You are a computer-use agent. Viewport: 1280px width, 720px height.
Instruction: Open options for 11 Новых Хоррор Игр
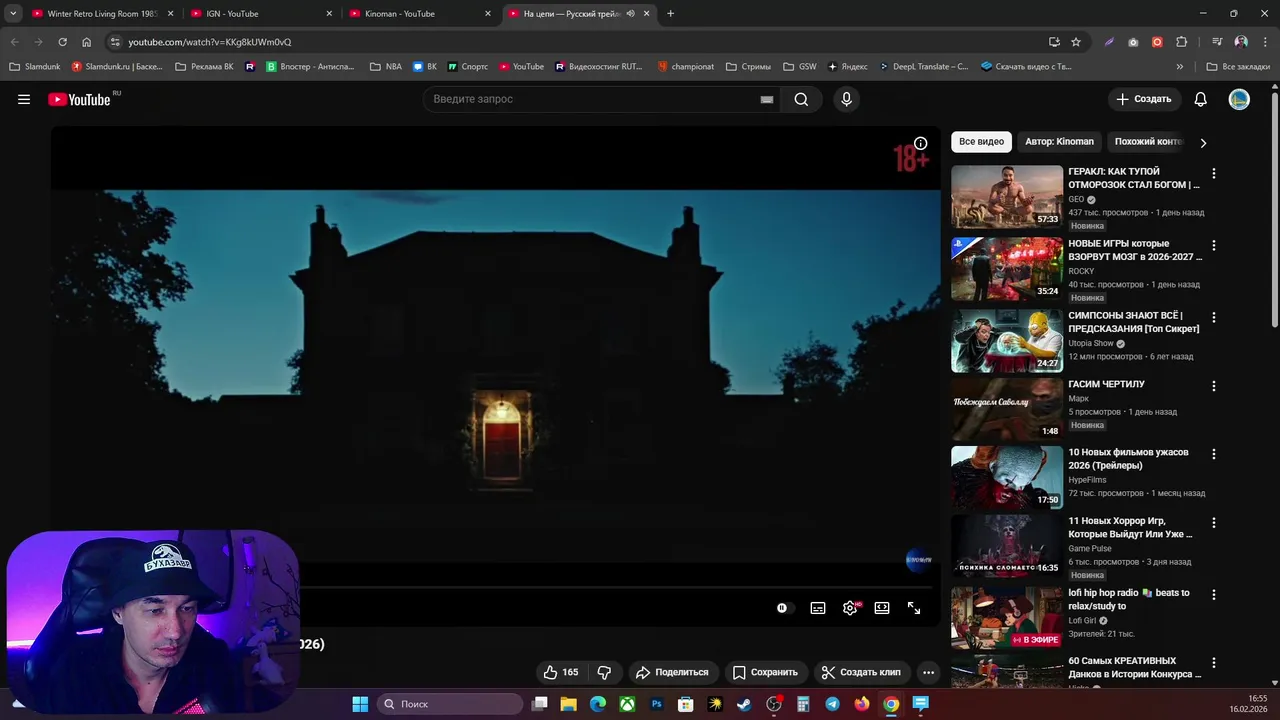pyautogui.click(x=1214, y=523)
